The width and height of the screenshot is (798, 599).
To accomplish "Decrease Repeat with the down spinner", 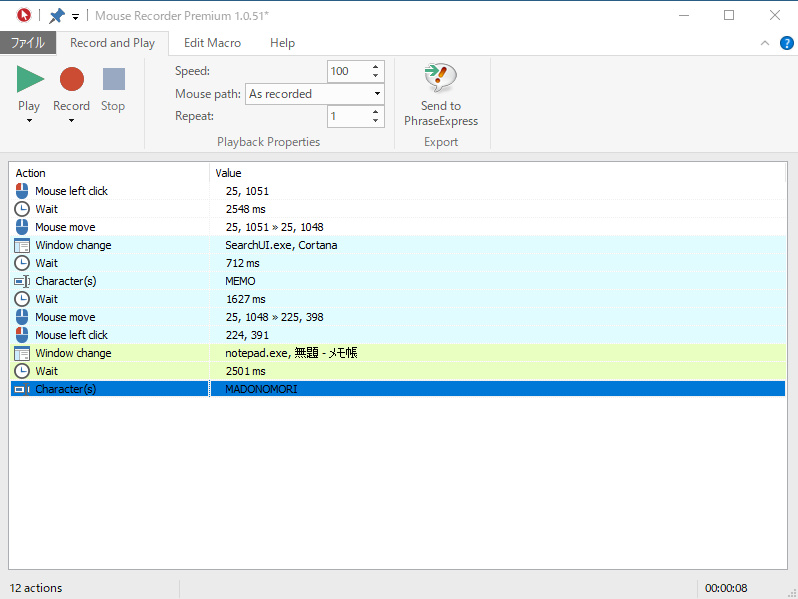I will pyautogui.click(x=375, y=121).
